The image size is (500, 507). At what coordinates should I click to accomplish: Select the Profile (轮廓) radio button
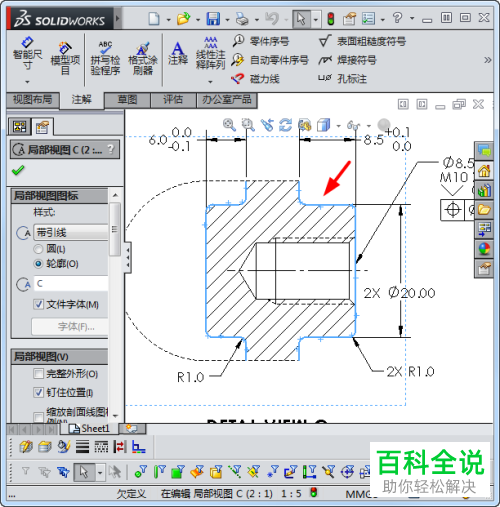click(x=38, y=264)
